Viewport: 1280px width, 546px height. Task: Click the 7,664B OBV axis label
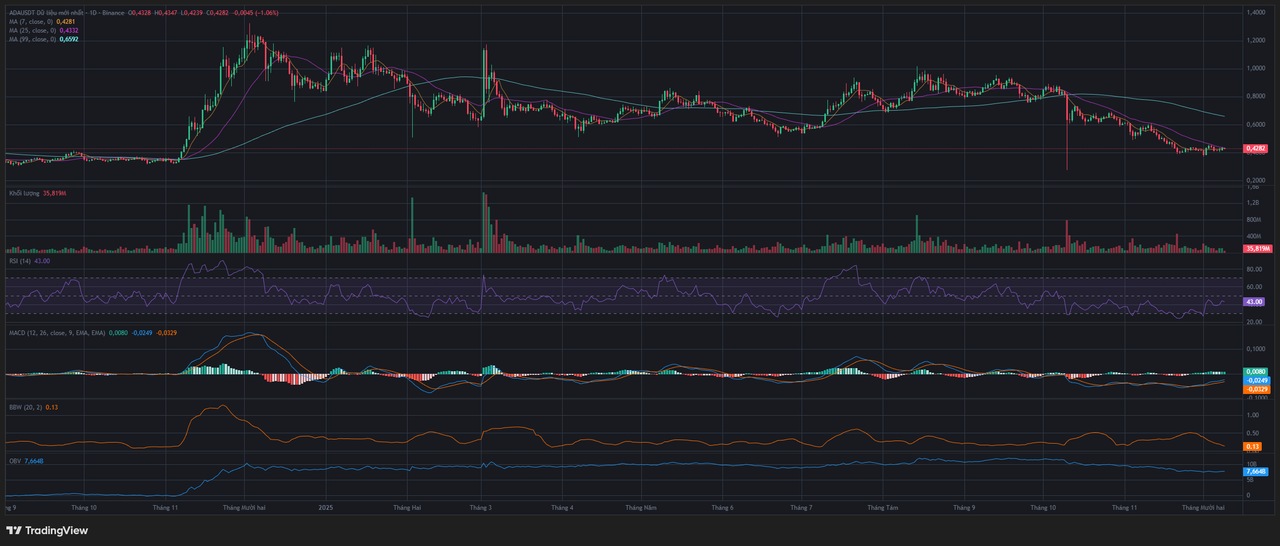tap(1256, 471)
